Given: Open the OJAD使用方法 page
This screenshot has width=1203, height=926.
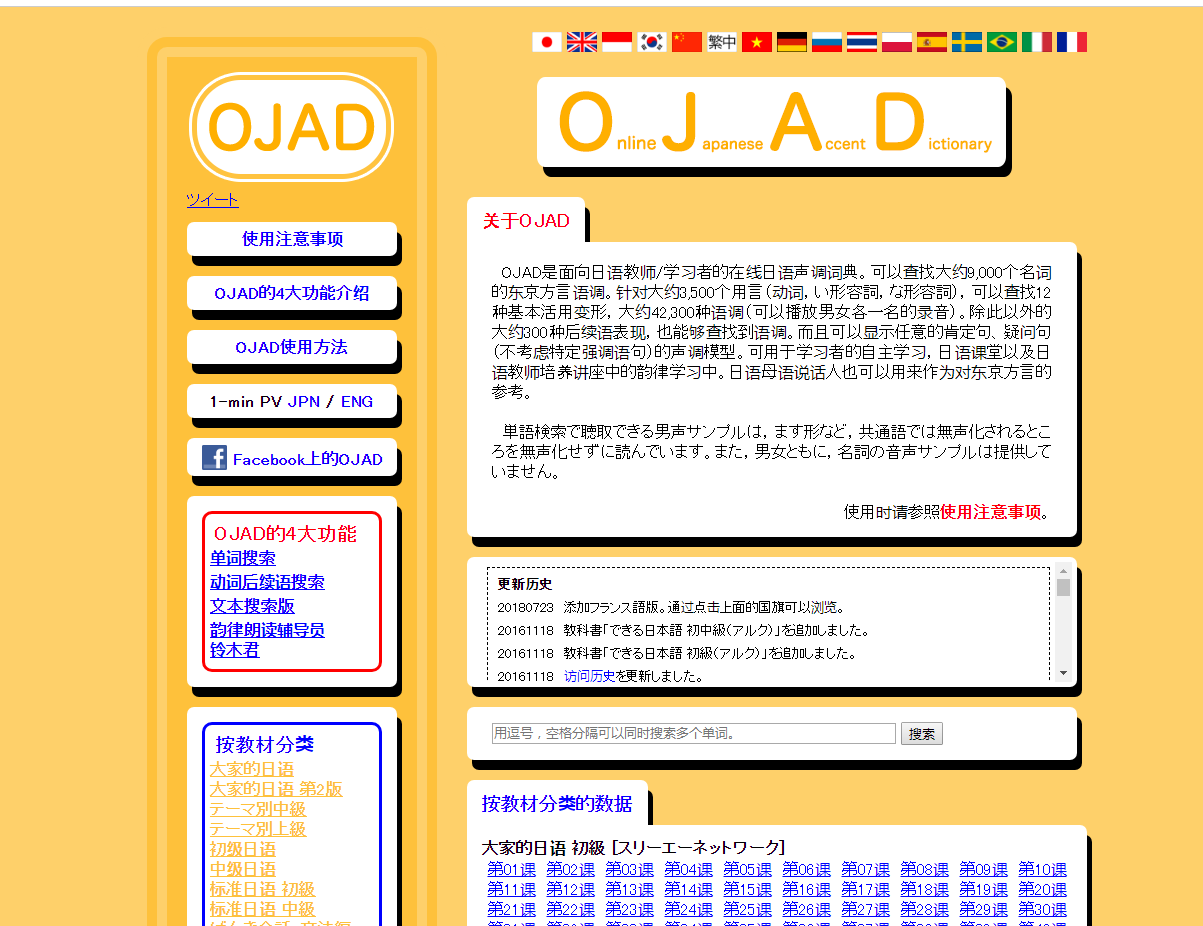Looking at the screenshot, I should coord(292,347).
